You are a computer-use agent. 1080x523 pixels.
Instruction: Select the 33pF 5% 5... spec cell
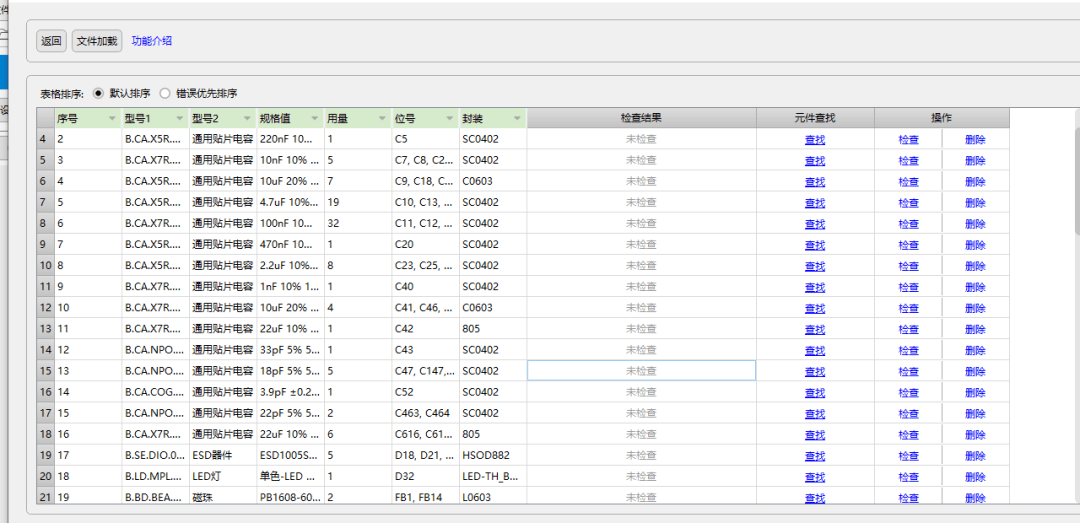pos(291,350)
